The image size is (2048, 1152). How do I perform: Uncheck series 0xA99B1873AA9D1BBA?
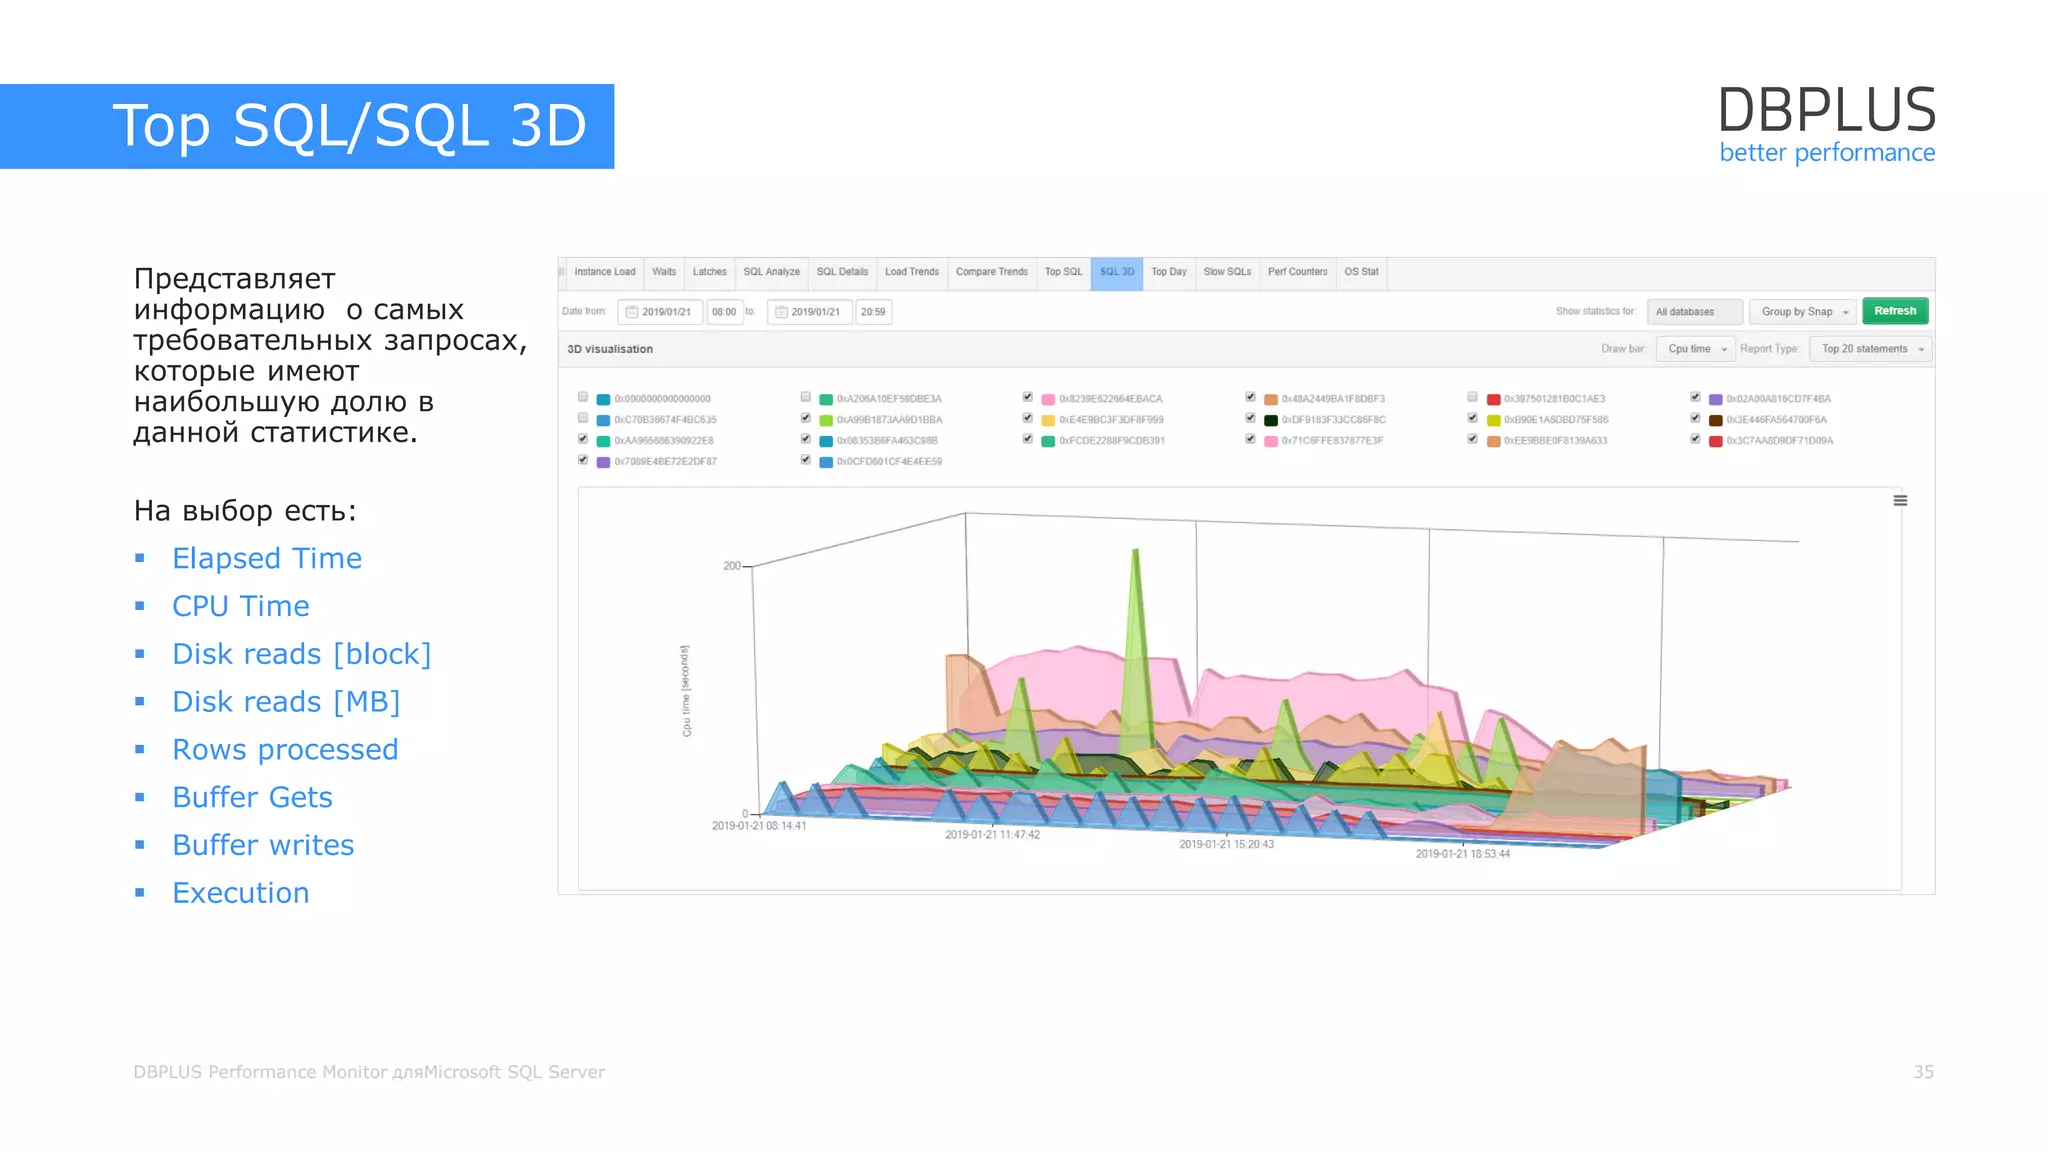[806, 418]
